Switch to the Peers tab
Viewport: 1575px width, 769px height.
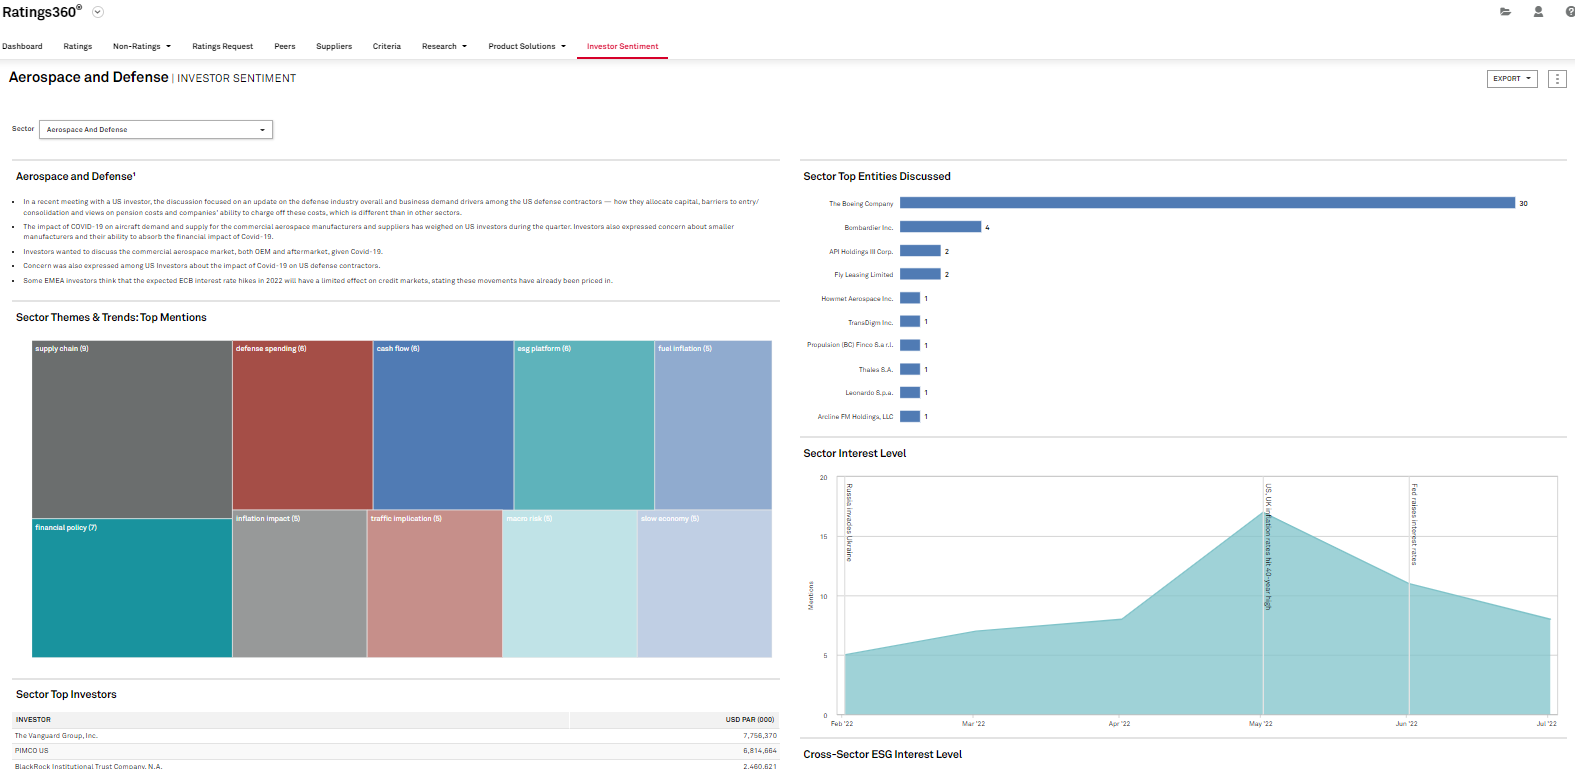pos(285,47)
